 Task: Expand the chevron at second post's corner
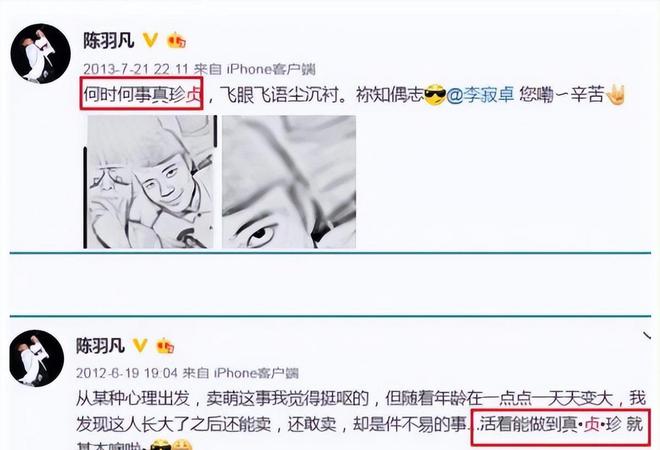647,336
